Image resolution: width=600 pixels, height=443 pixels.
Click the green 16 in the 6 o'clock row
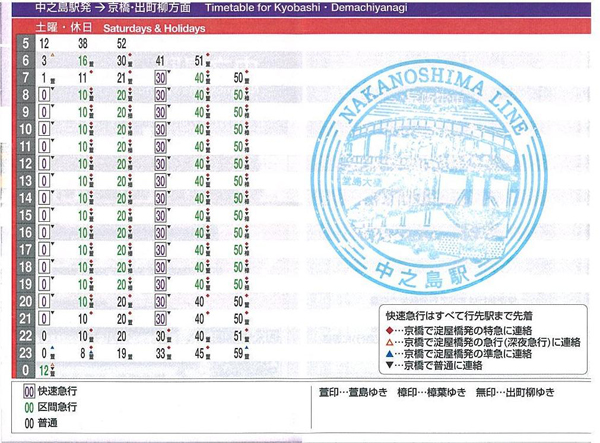click(83, 60)
